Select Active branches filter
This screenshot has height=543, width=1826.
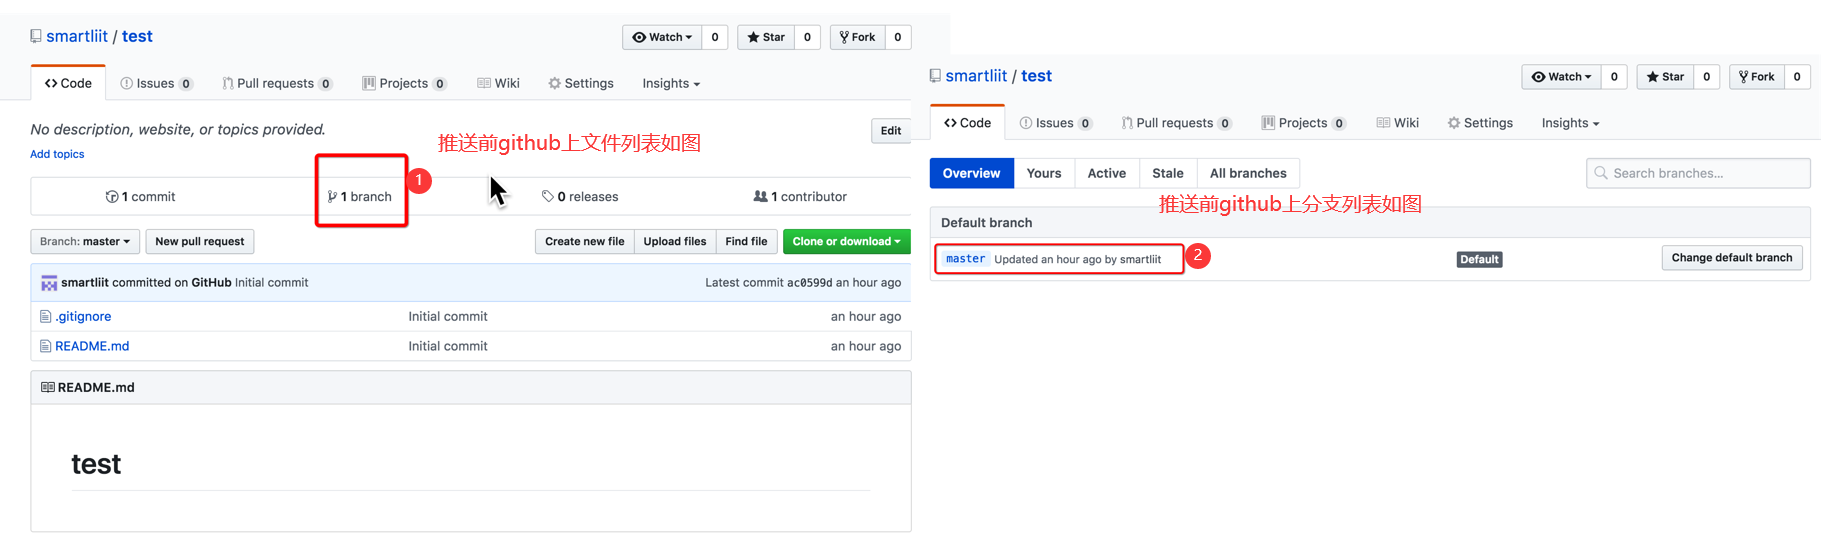click(x=1106, y=173)
